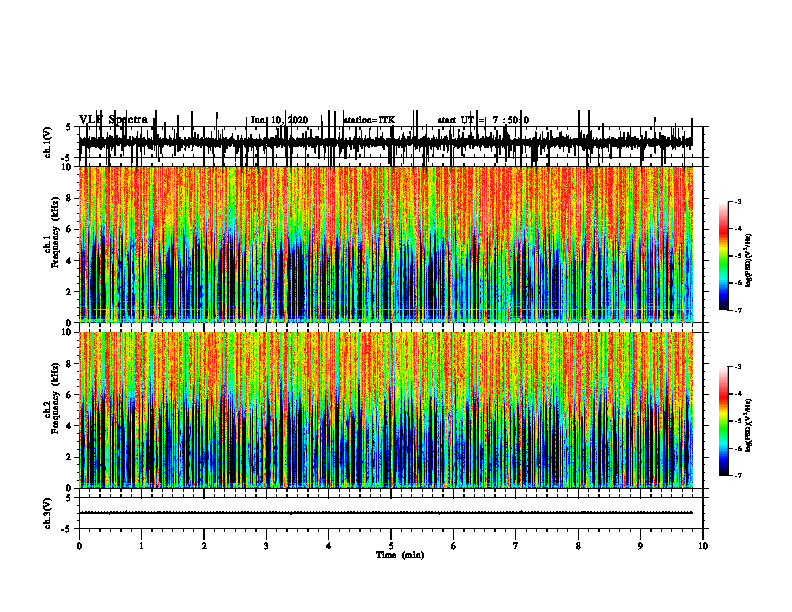792x612 pixels.
Task: Click the 'VLF Spectra' plot title
Action: 113,120
